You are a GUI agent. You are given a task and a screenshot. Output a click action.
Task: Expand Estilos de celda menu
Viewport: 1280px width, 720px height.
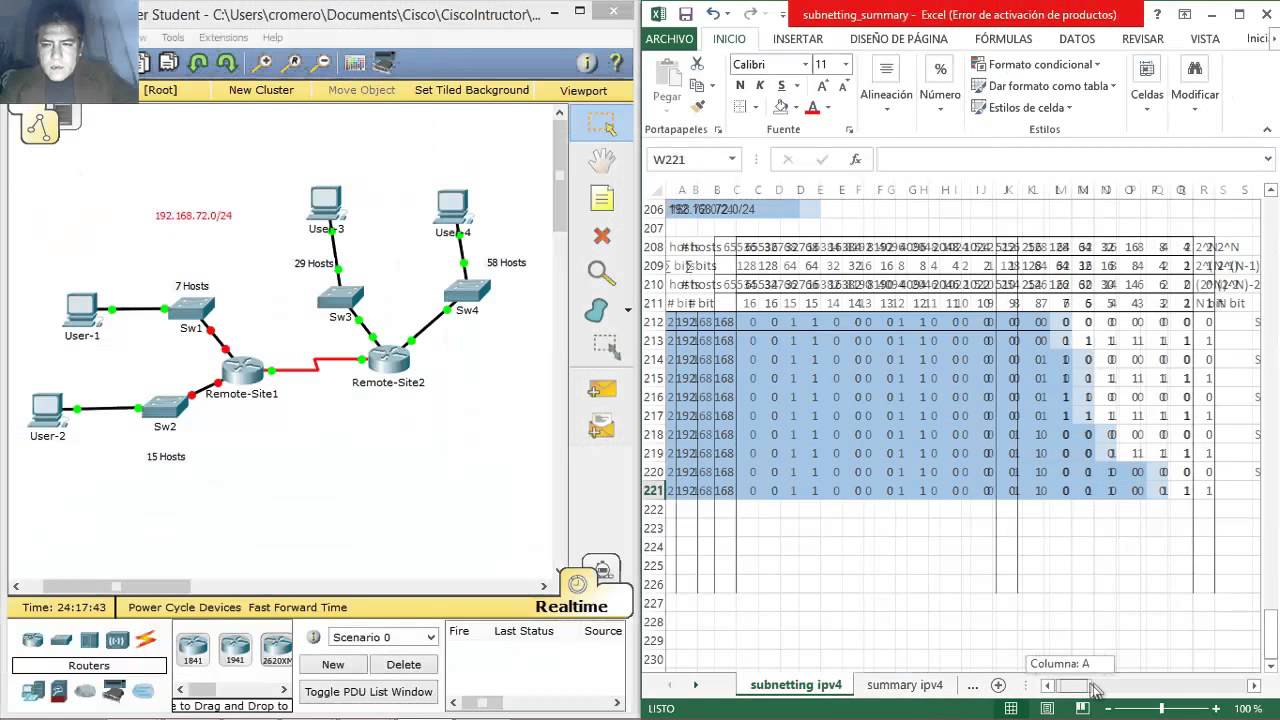coord(1022,107)
